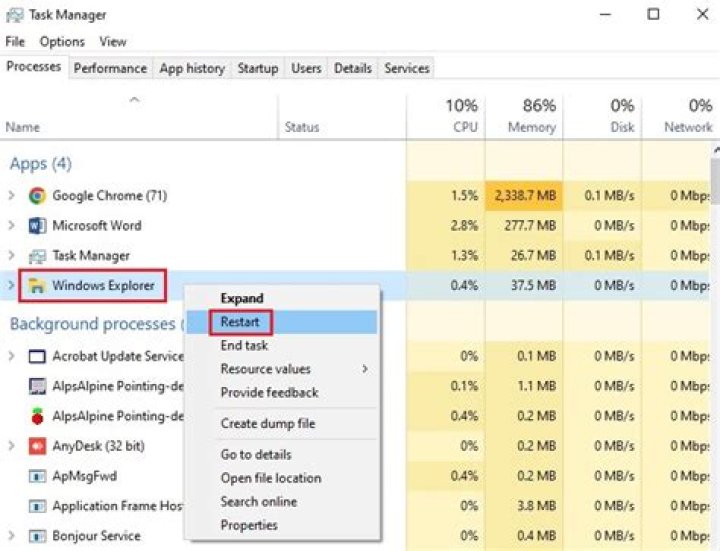
Task: Choose Expand in the context menu
Action: click(x=282, y=298)
